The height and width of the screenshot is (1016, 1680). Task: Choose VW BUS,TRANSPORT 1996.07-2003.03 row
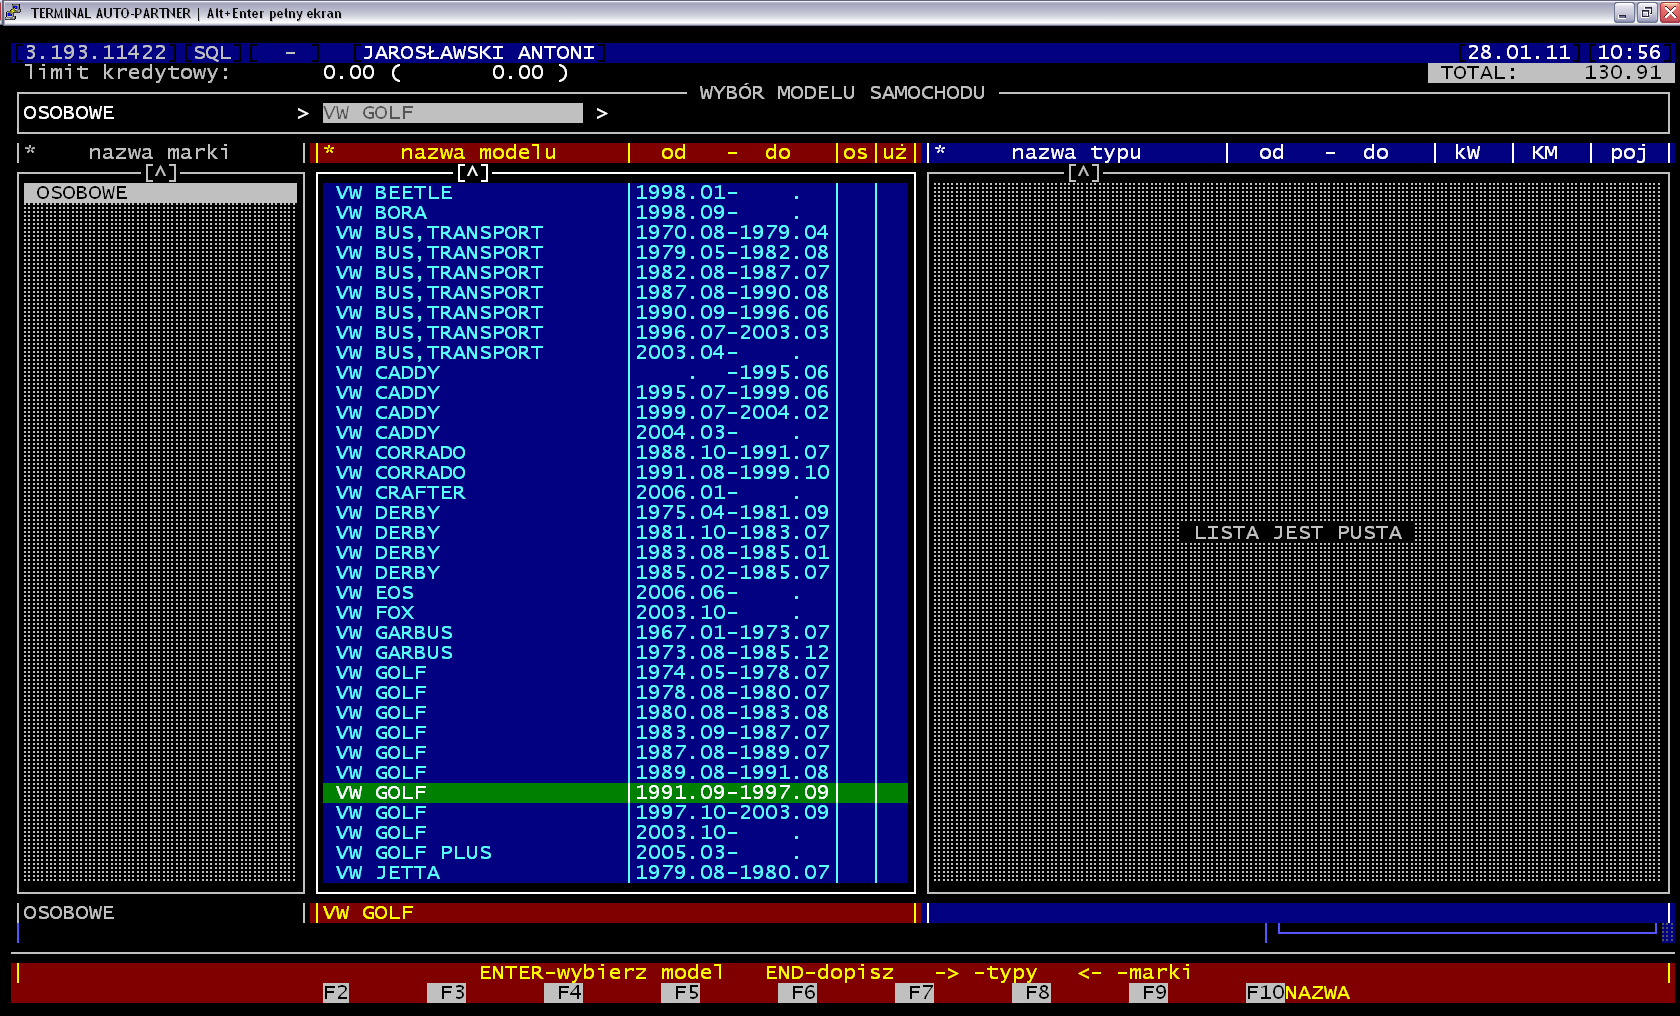click(x=615, y=333)
